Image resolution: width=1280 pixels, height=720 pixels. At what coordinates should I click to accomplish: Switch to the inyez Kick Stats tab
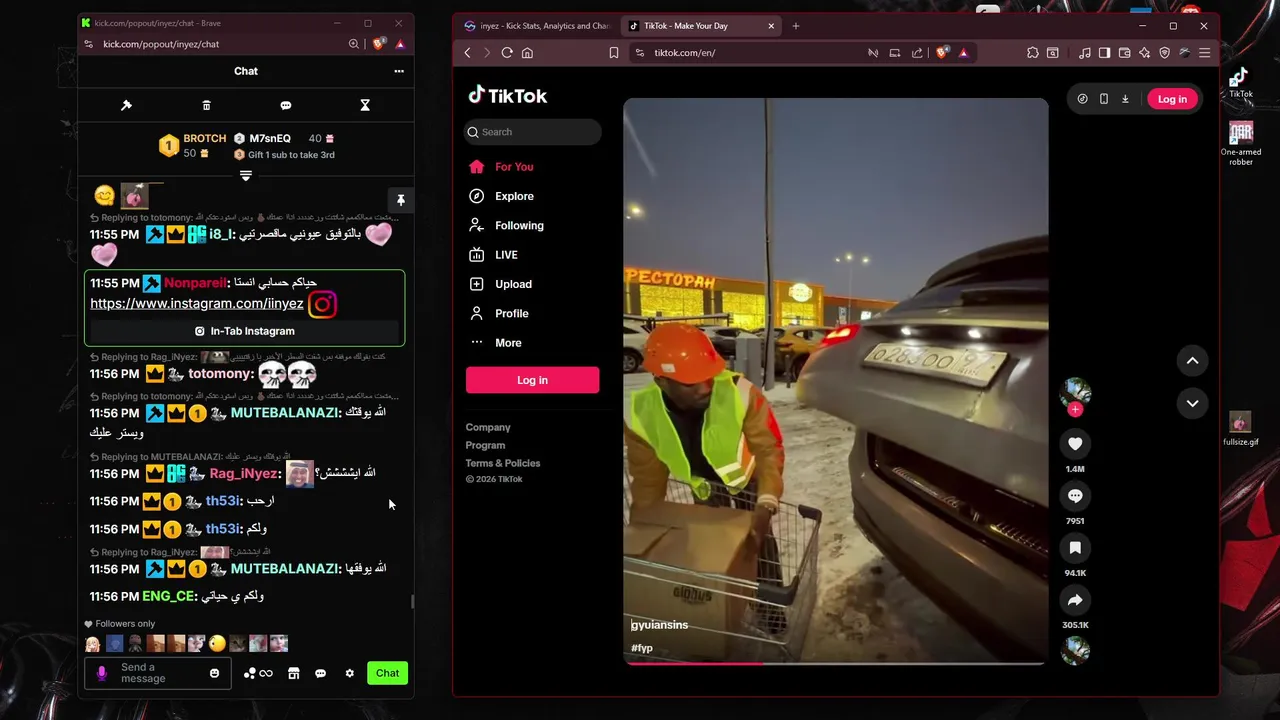(x=537, y=26)
